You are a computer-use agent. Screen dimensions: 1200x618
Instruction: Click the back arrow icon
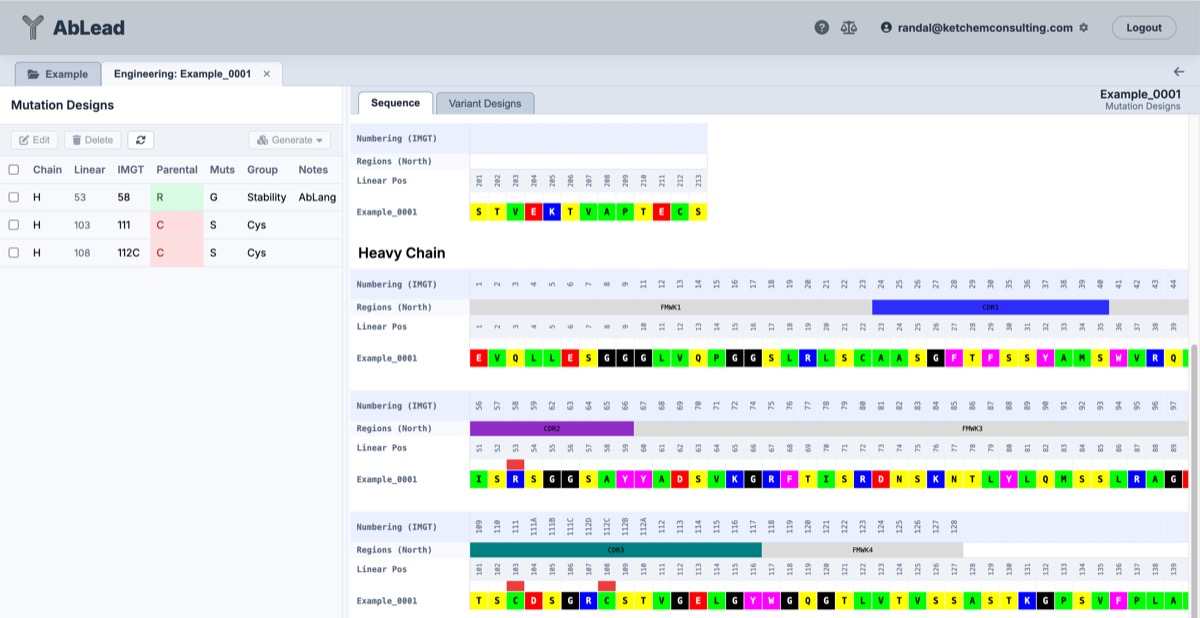pyautogui.click(x=1179, y=72)
